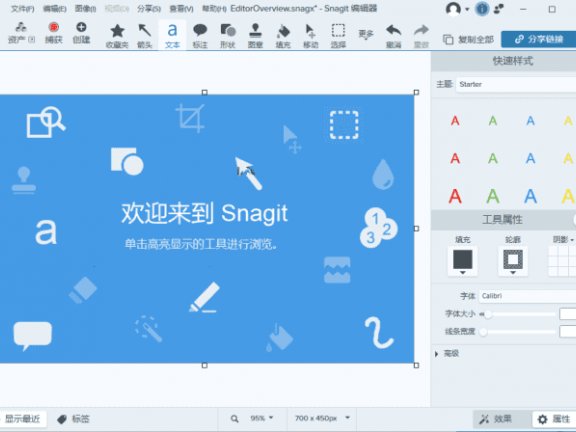This screenshot has height=432, width=576.
Task: Click the 复制全部 copy all button
Action: point(468,39)
